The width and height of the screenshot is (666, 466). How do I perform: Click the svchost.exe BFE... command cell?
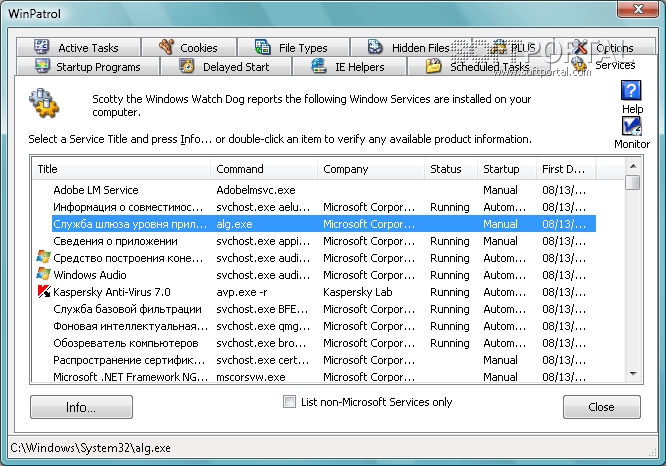point(262,309)
